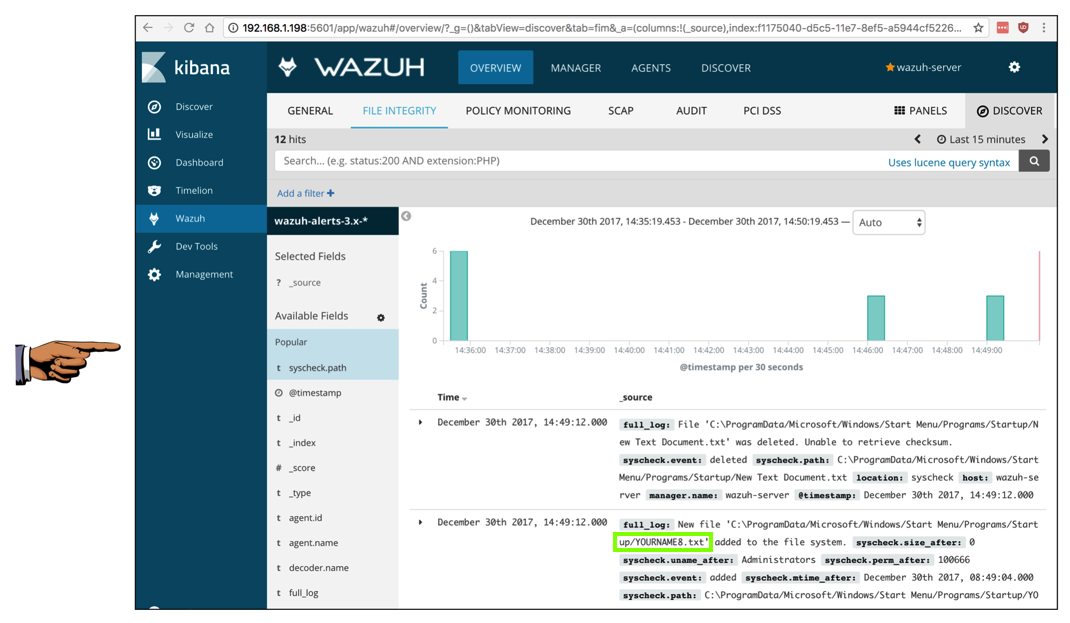The width and height of the screenshot is (1070, 623).
Task: Open the AUDIT tab
Action: (x=691, y=111)
